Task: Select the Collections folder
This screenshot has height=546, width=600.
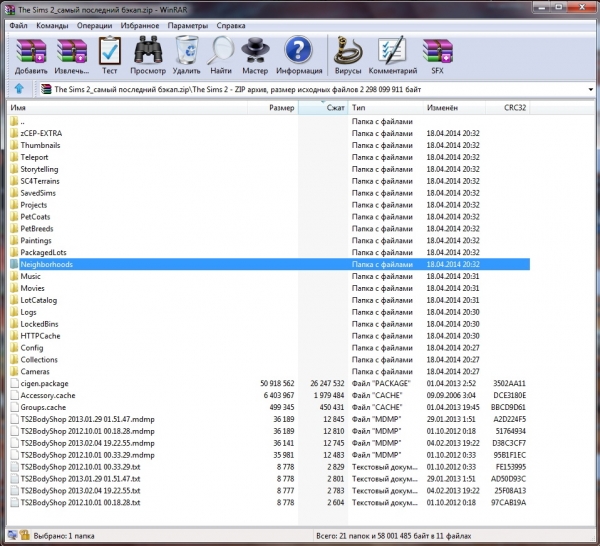Action: (x=39, y=359)
